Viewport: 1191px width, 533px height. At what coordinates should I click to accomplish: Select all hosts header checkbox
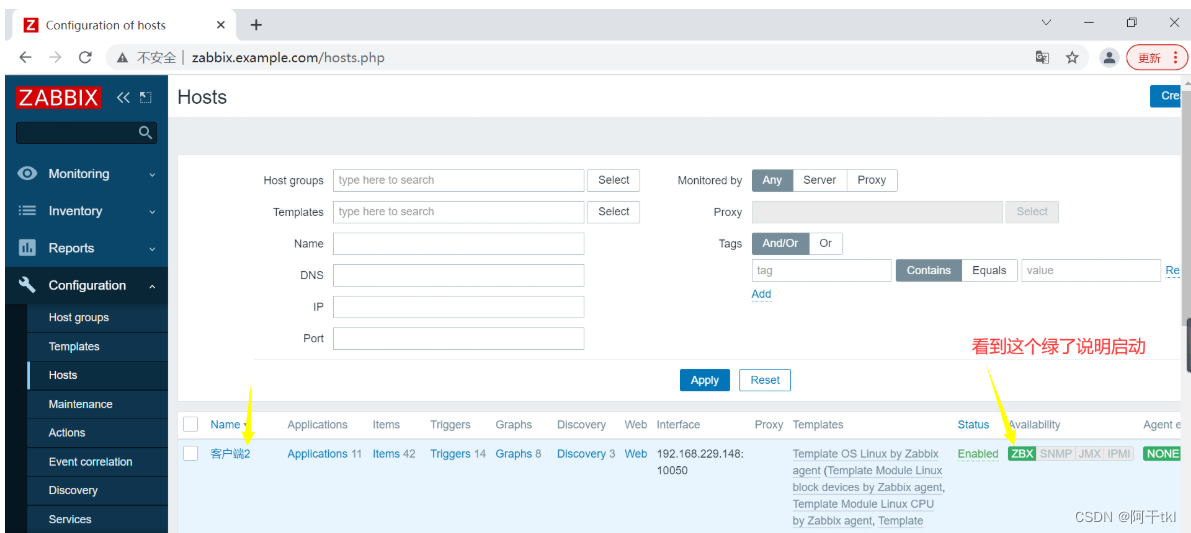191,424
